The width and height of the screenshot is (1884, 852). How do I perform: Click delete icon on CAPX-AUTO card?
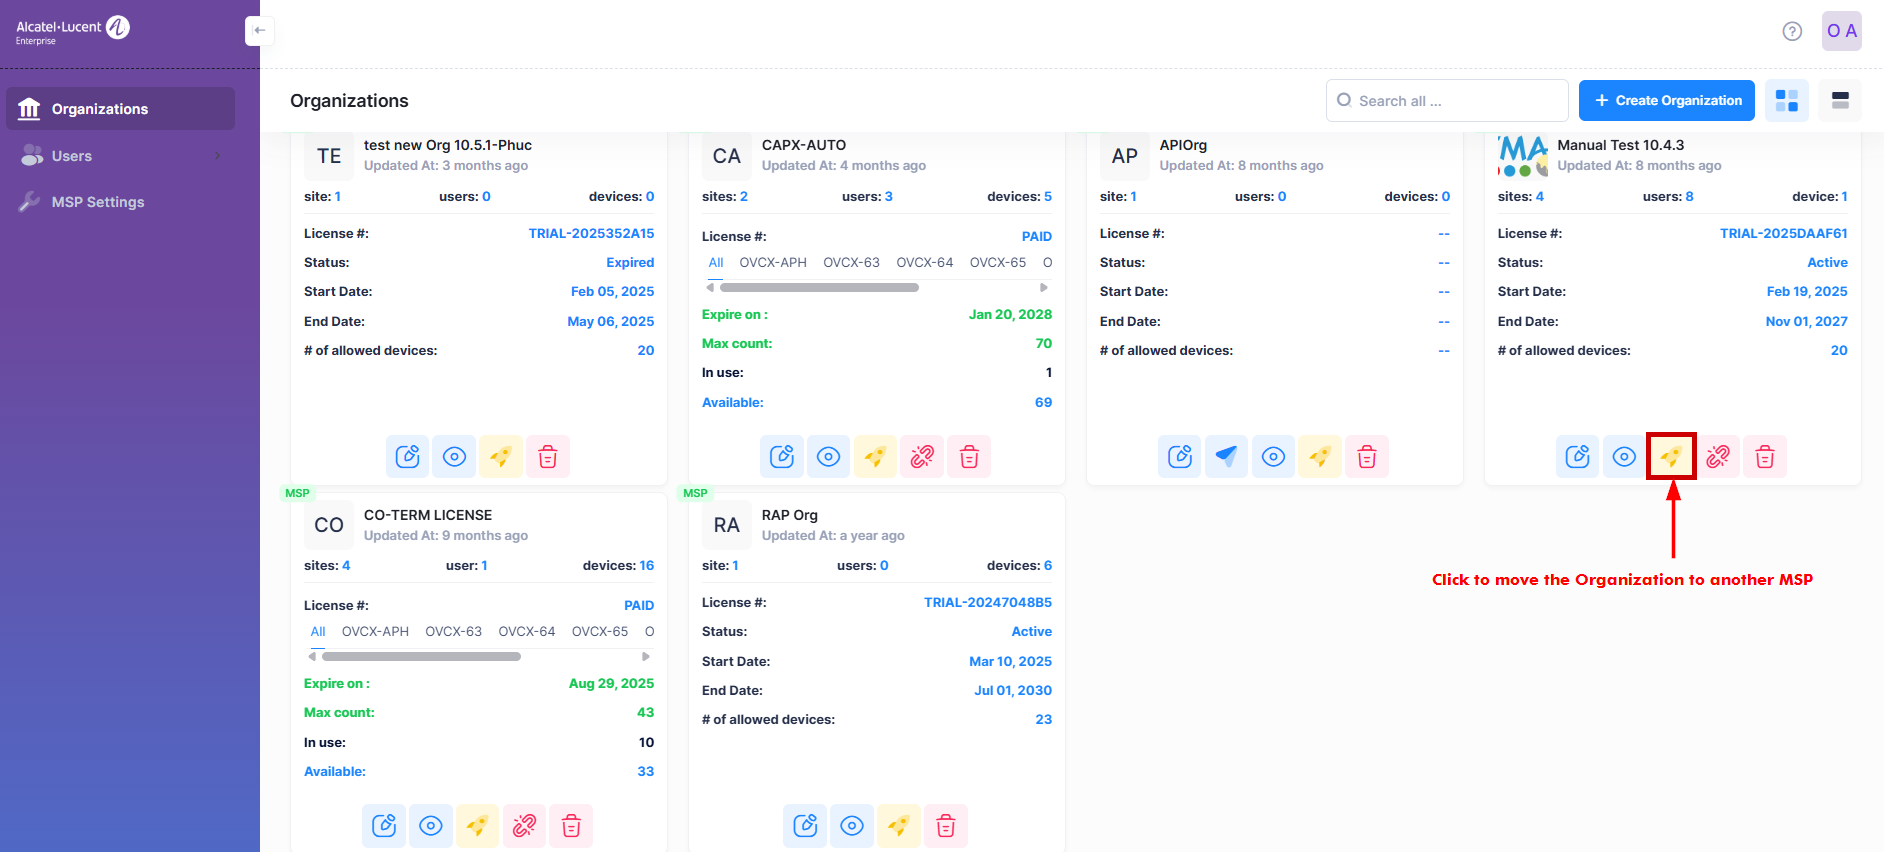(x=968, y=457)
